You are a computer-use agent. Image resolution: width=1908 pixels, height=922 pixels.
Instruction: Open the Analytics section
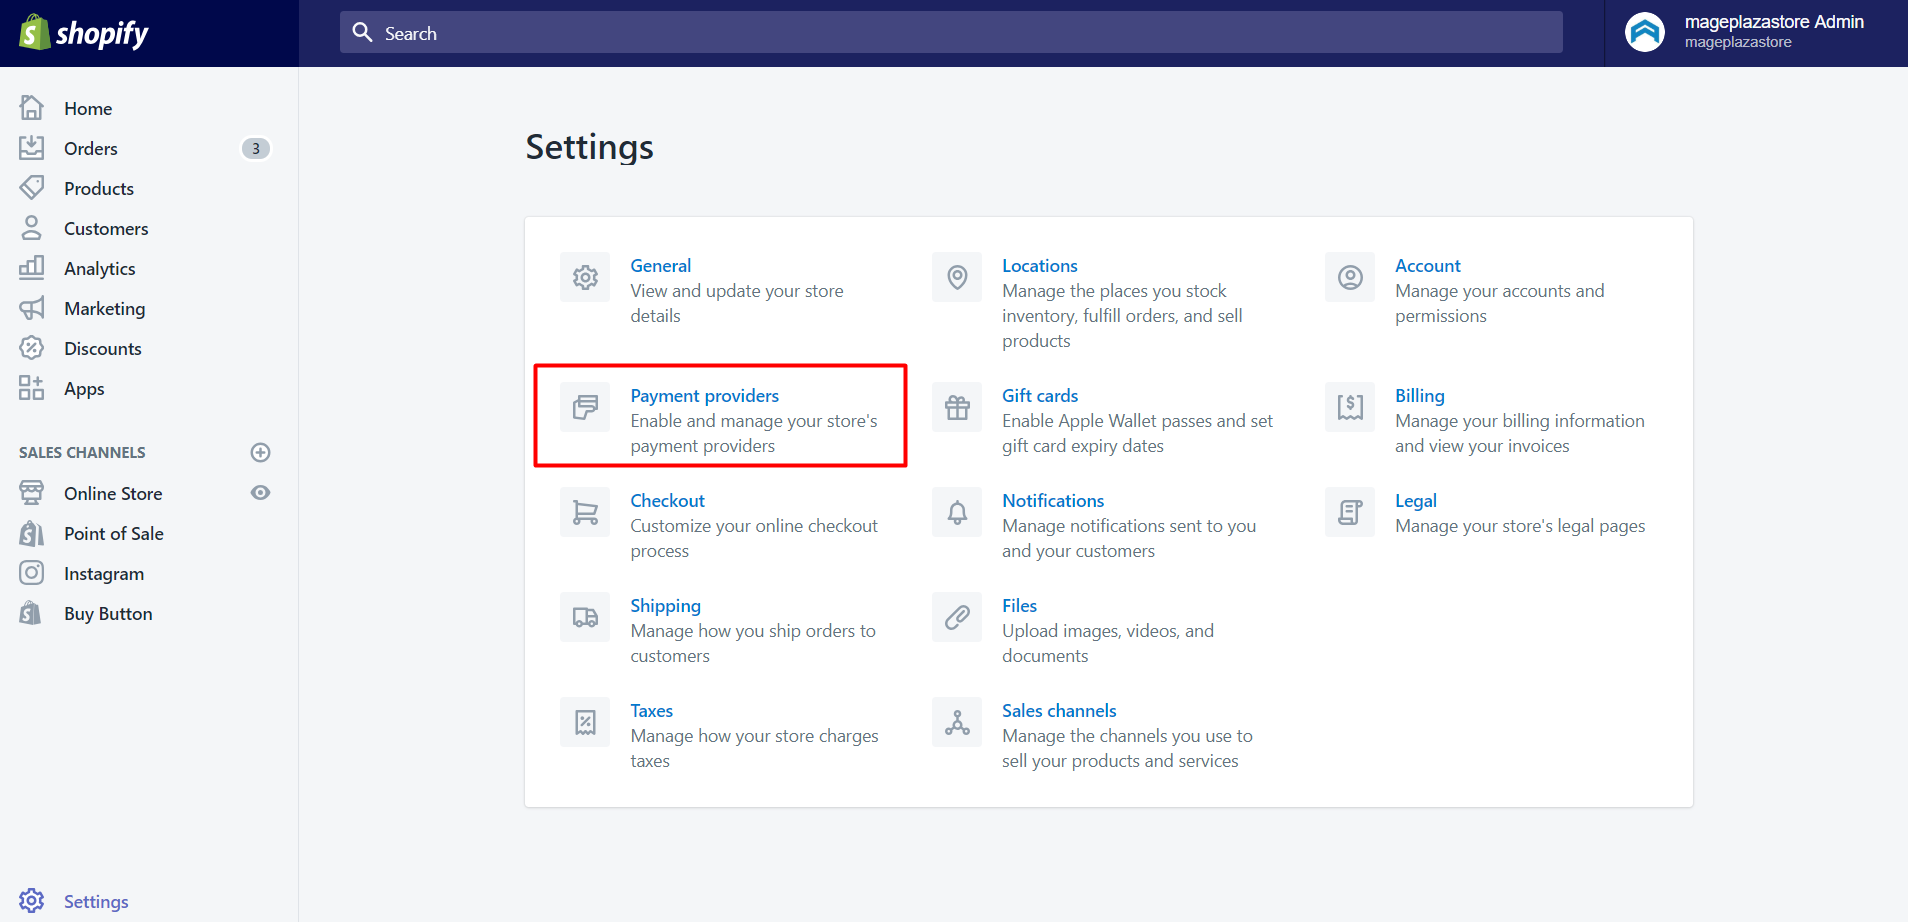tap(99, 268)
